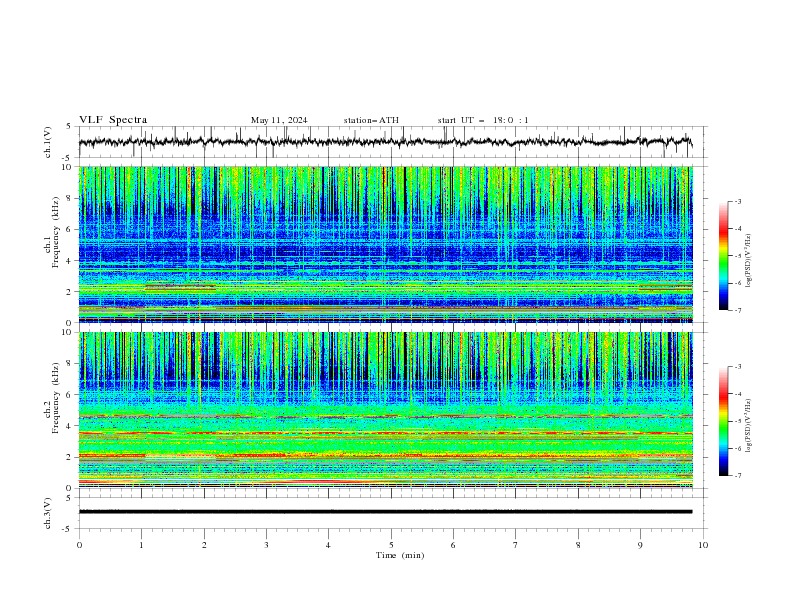Click the ch.1 spectrogram color scale bar
This screenshot has height=612, width=792.
click(x=723, y=256)
